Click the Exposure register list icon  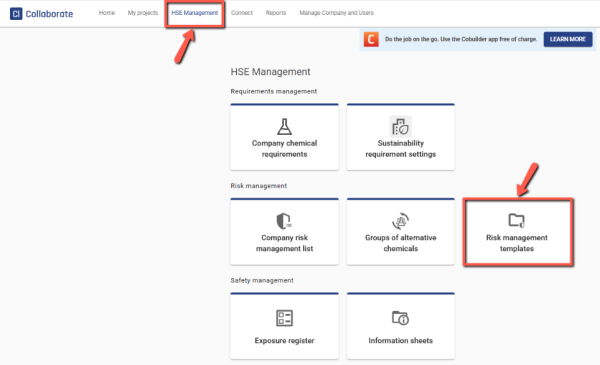284,318
